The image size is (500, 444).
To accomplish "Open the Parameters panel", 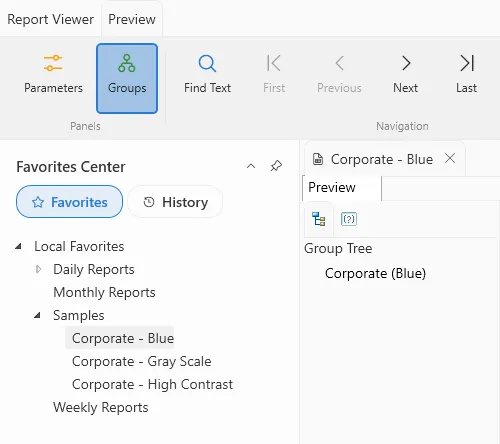I will pyautogui.click(x=53, y=75).
